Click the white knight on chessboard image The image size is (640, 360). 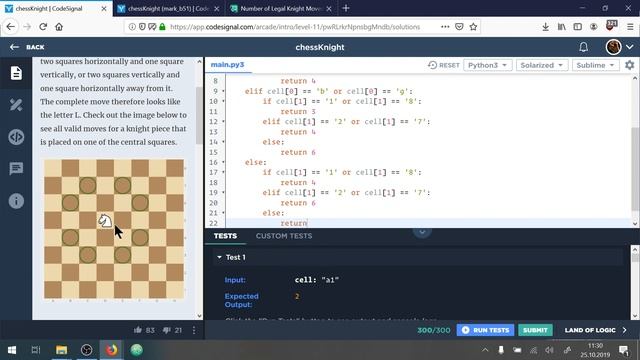pos(105,220)
